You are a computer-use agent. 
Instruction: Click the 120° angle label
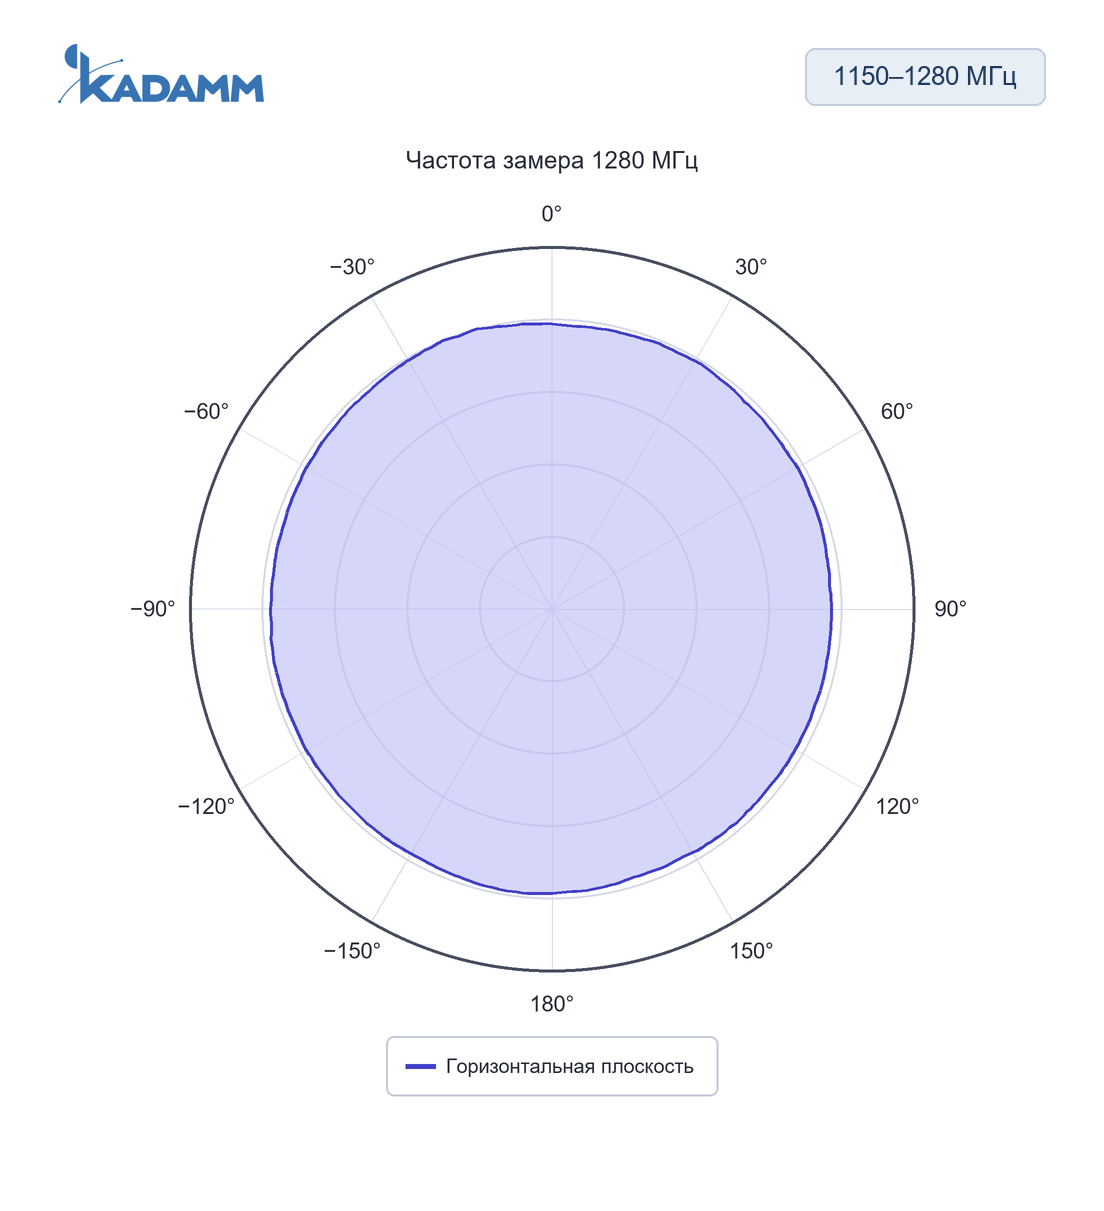click(x=898, y=806)
